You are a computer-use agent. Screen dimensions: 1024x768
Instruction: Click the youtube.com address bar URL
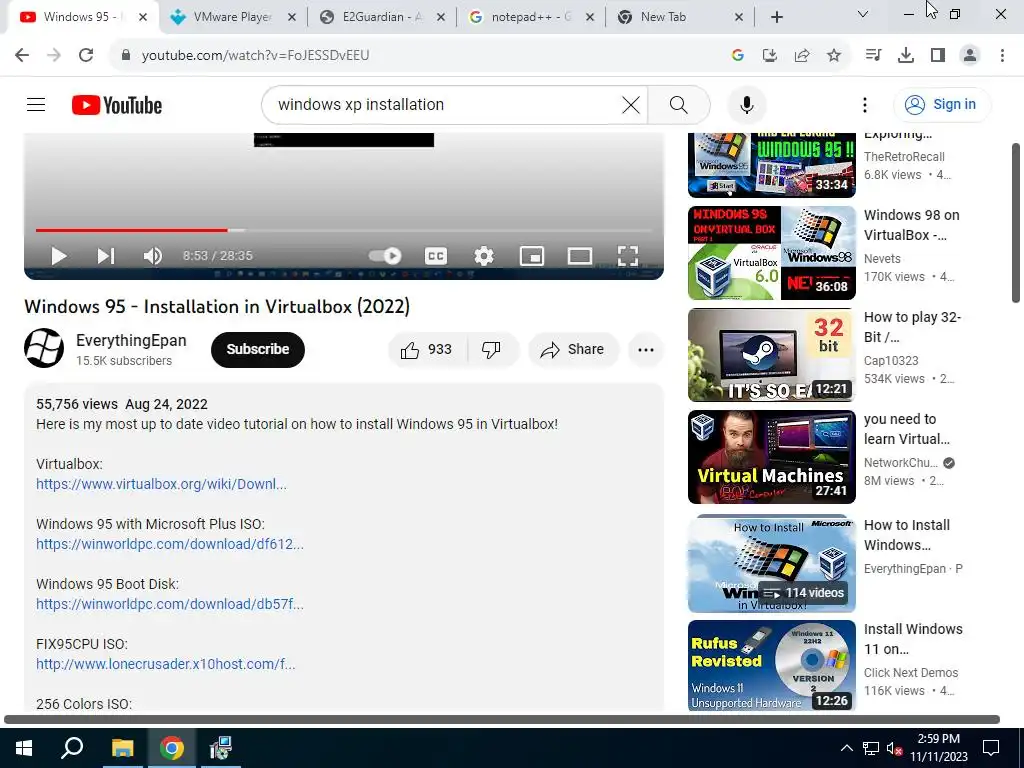(x=255, y=56)
